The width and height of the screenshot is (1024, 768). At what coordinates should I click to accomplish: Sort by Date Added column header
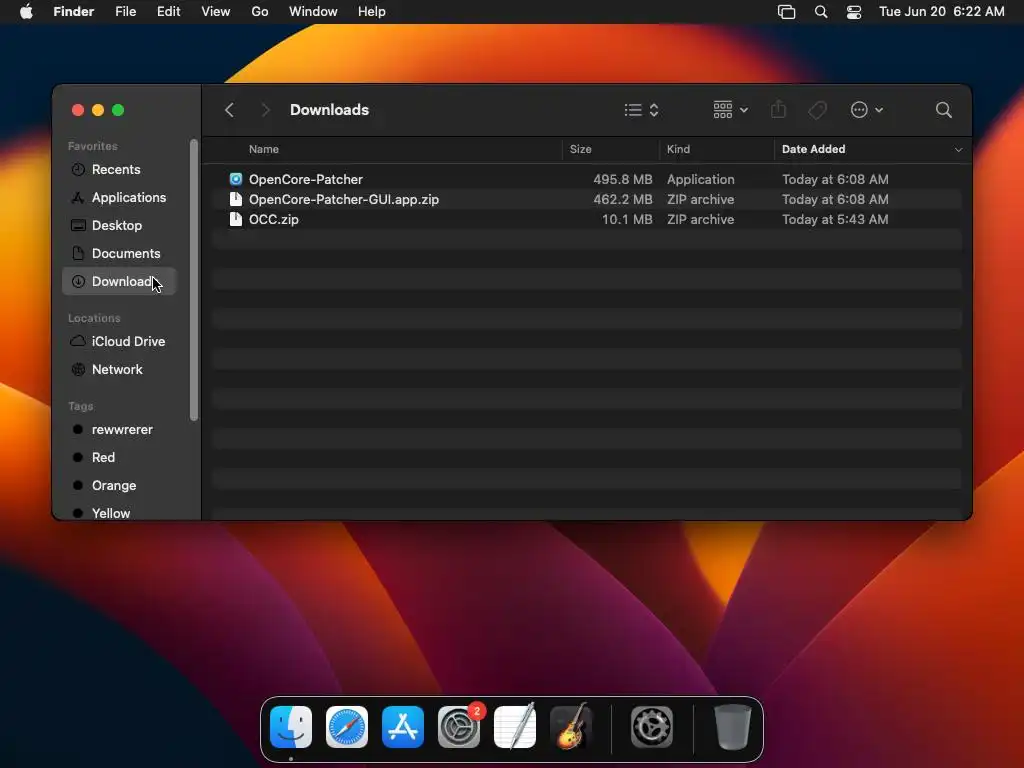tap(813, 149)
